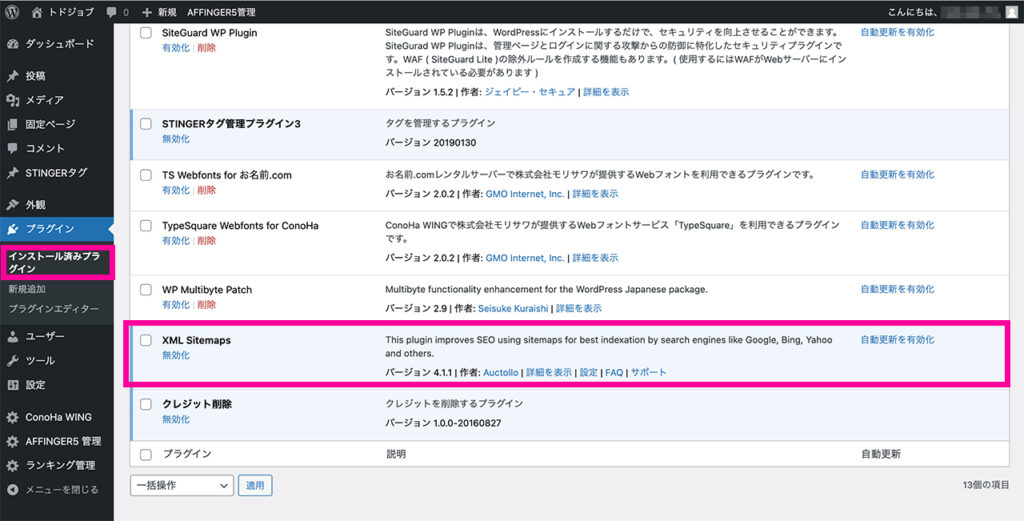Click バージョン 20190130 version text

430,142
